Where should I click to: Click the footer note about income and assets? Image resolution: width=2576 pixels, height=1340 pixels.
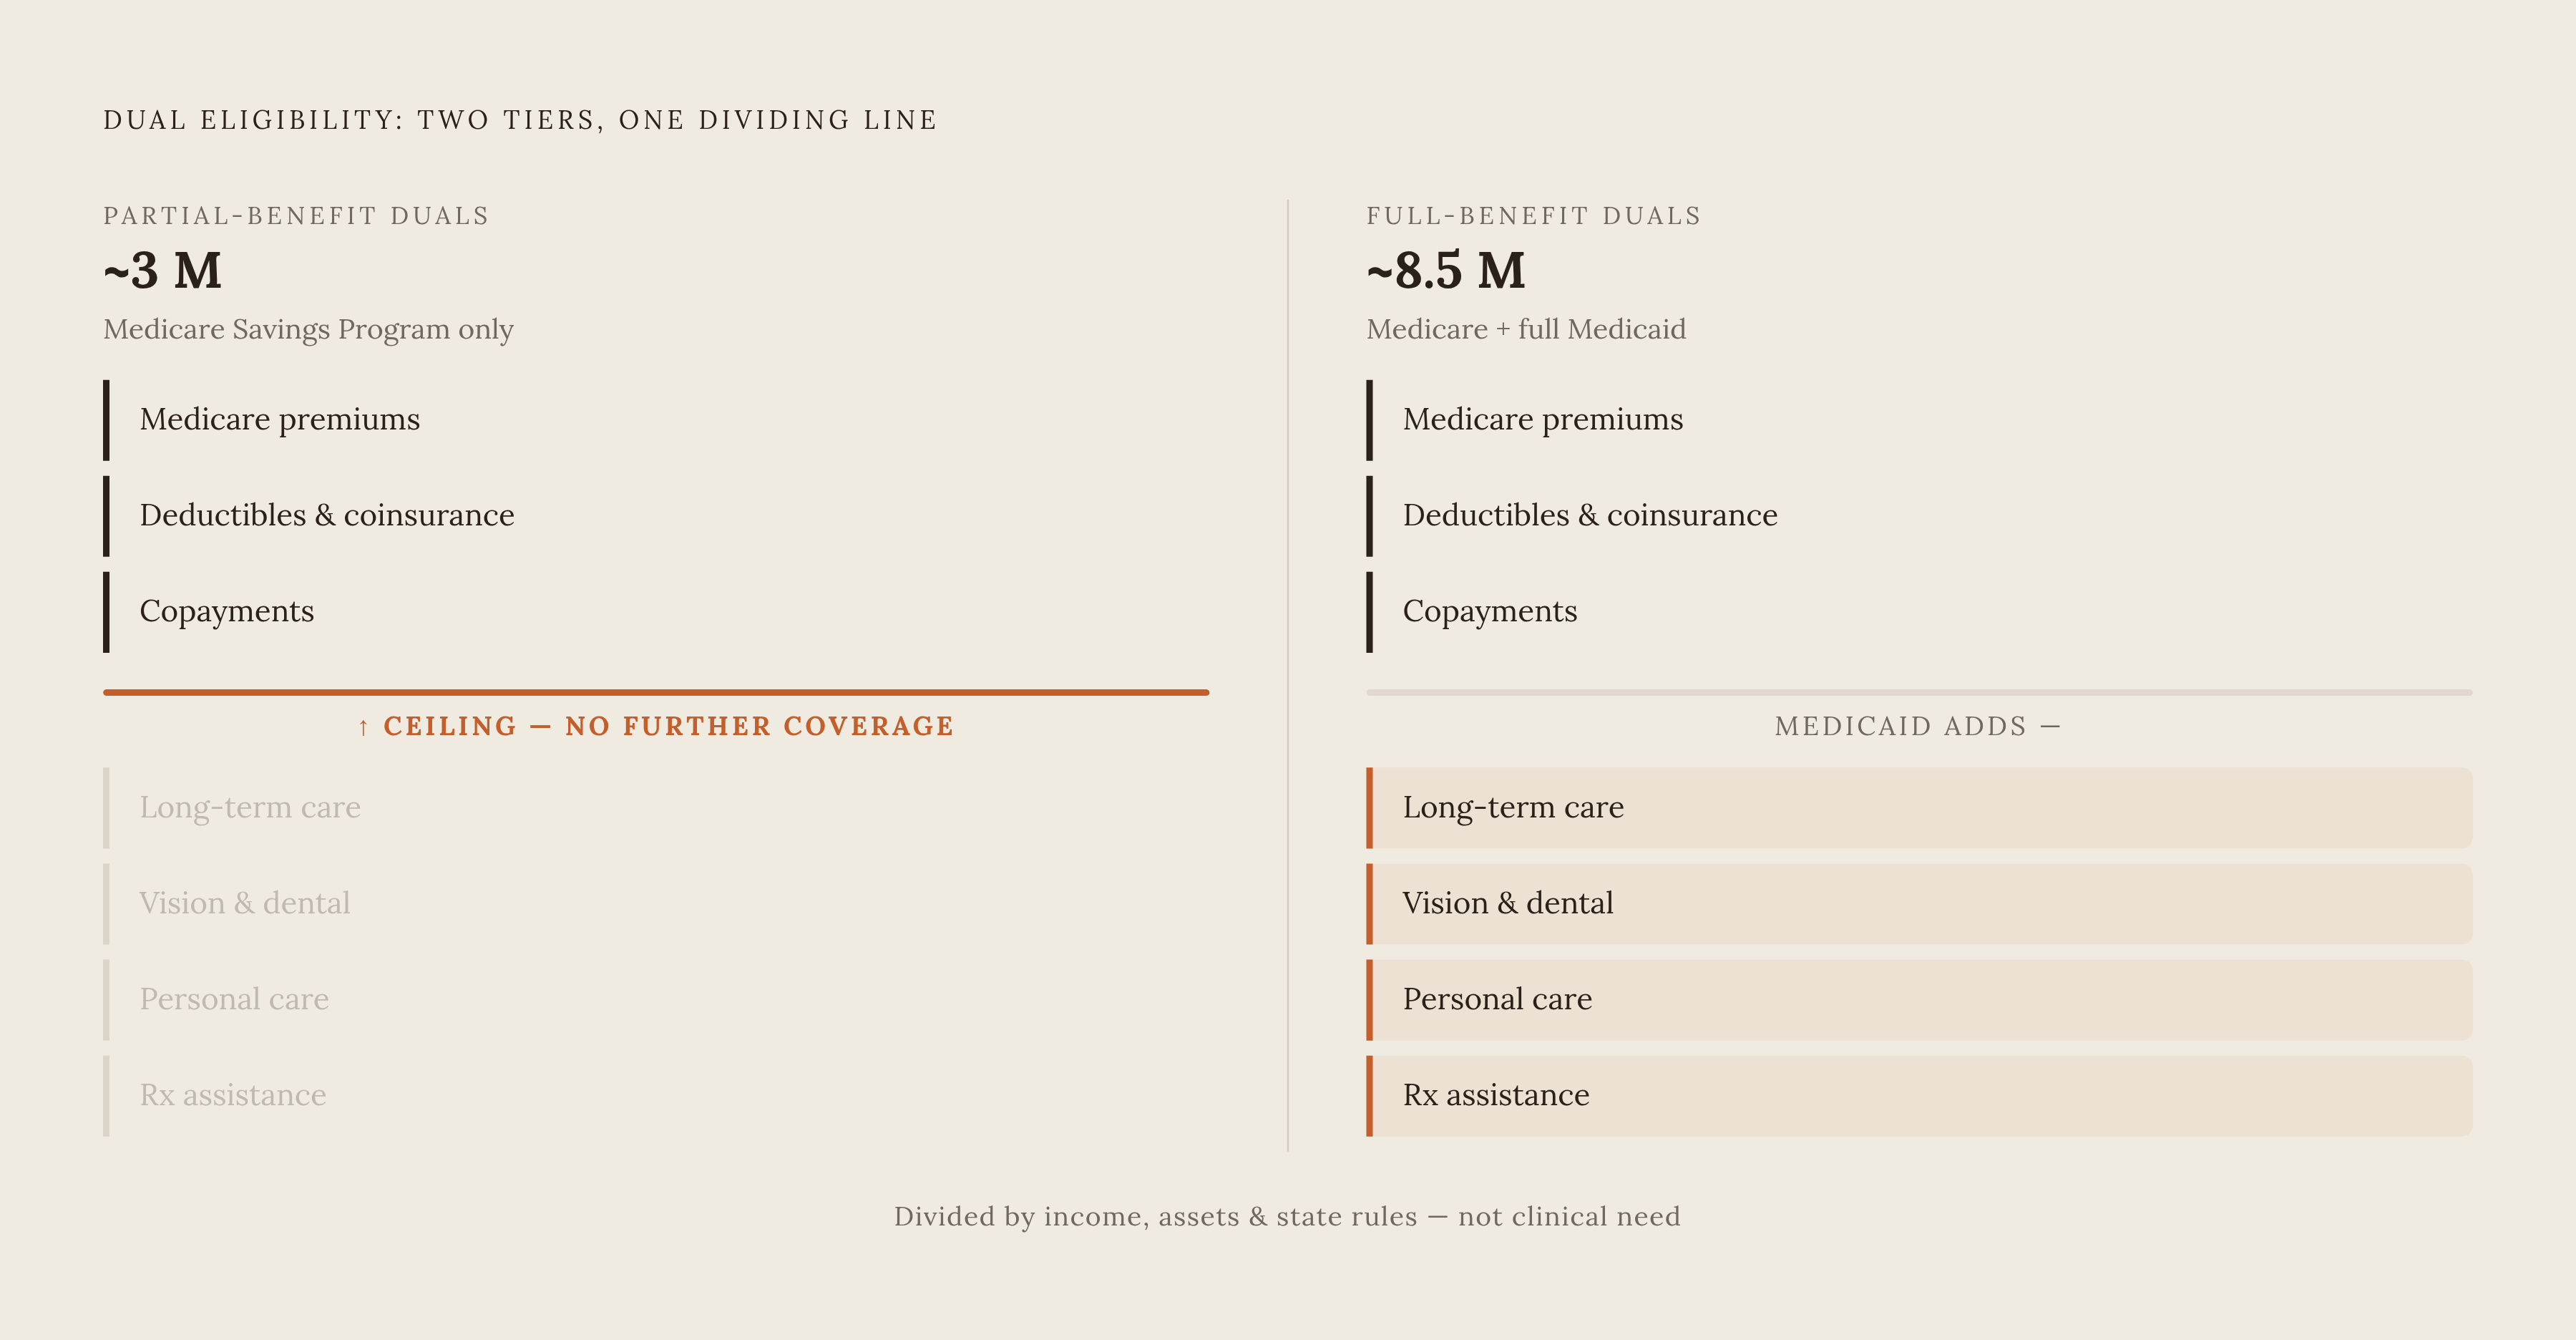click(1287, 1216)
